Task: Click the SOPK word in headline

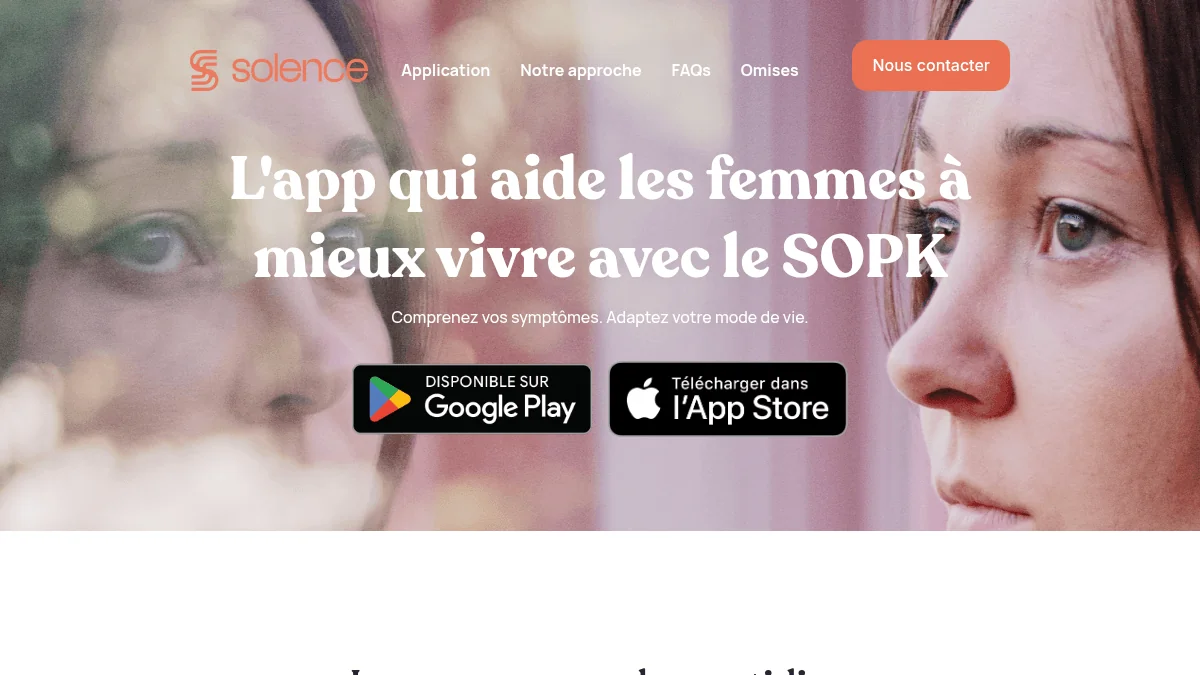Action: click(865, 259)
